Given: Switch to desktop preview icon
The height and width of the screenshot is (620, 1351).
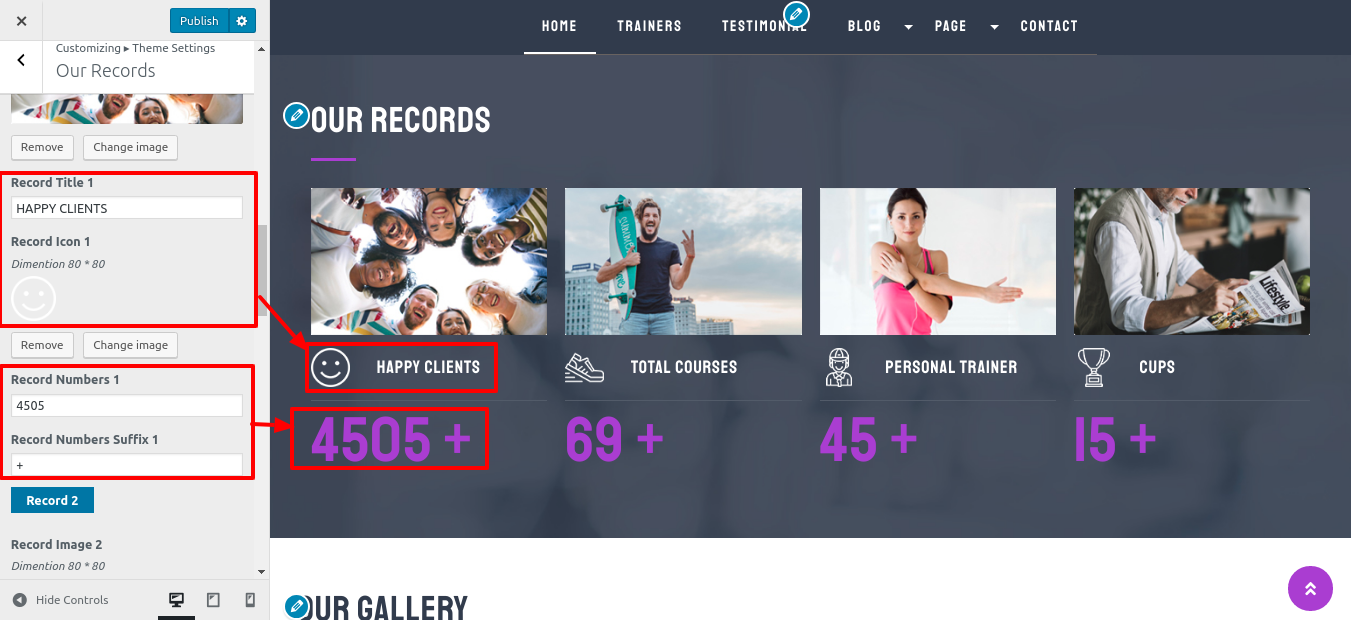Looking at the screenshot, I should pos(177,600).
